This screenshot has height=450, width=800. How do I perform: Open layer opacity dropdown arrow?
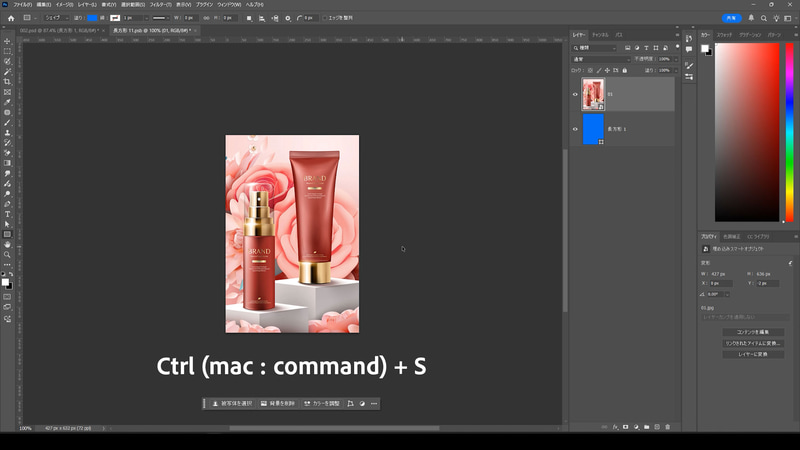(x=677, y=59)
